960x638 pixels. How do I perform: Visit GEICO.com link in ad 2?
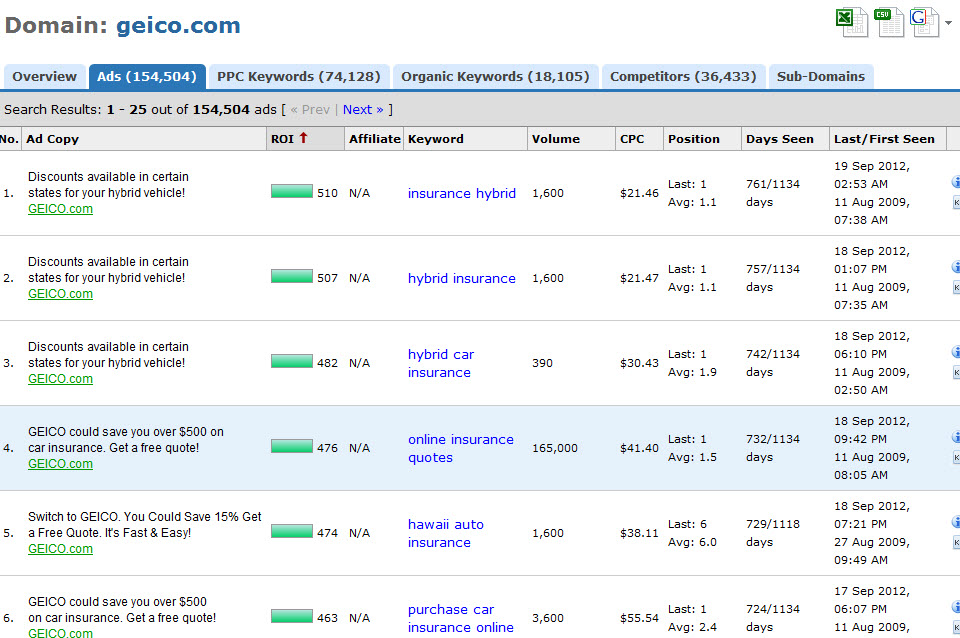(61, 294)
